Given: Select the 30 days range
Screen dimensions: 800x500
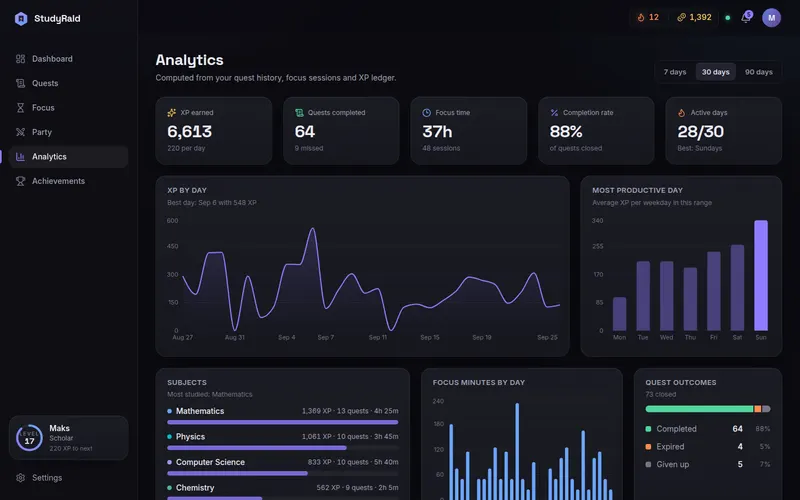Looking at the screenshot, I should point(715,72).
